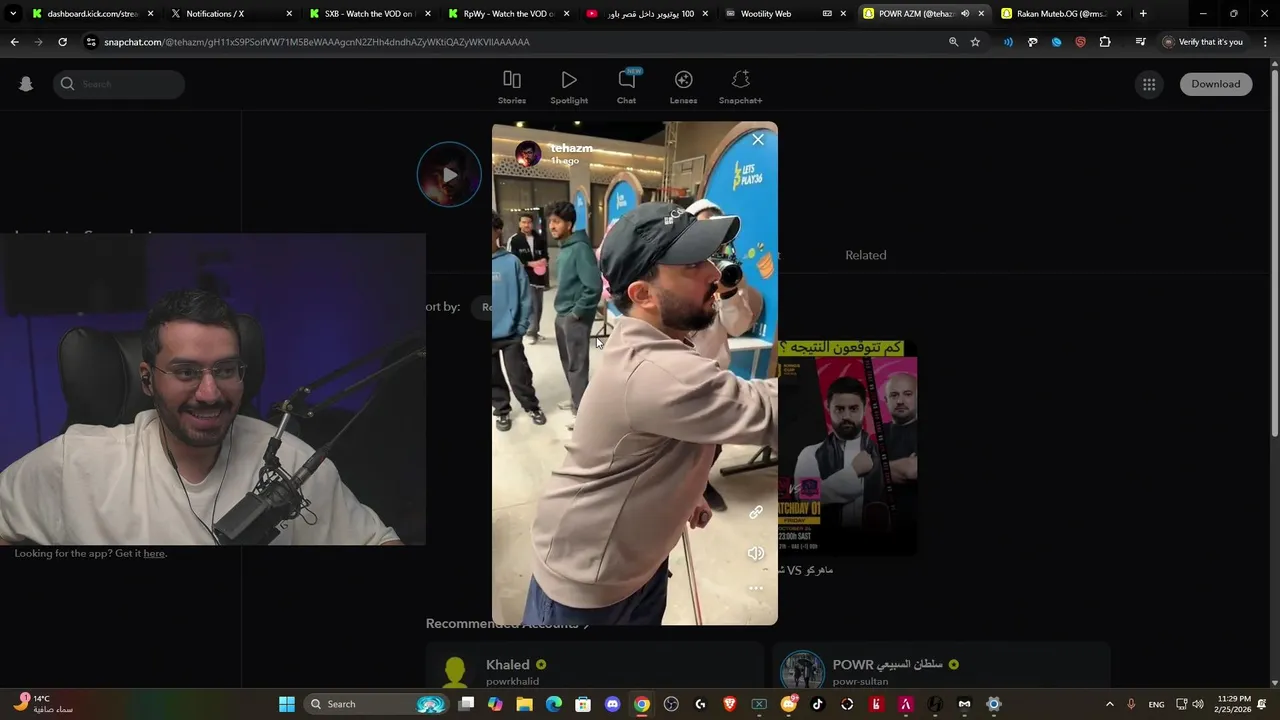Play the profile story circle
The width and height of the screenshot is (1280, 720).
point(449,175)
